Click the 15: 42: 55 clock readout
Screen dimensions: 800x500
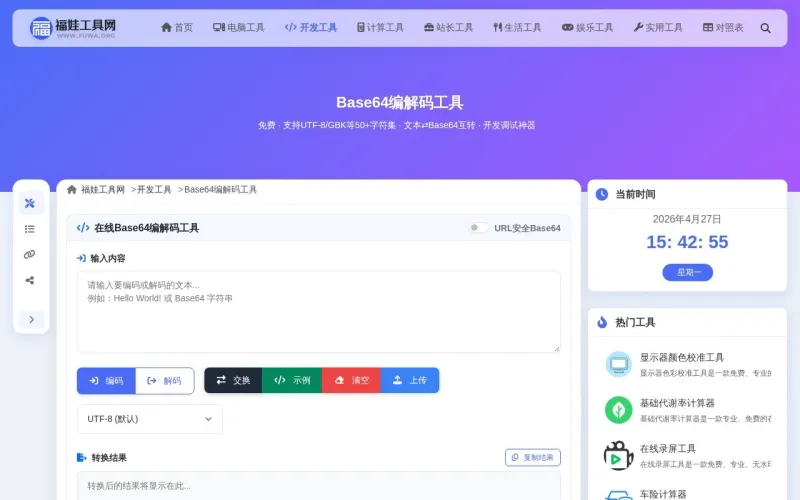[x=687, y=242]
